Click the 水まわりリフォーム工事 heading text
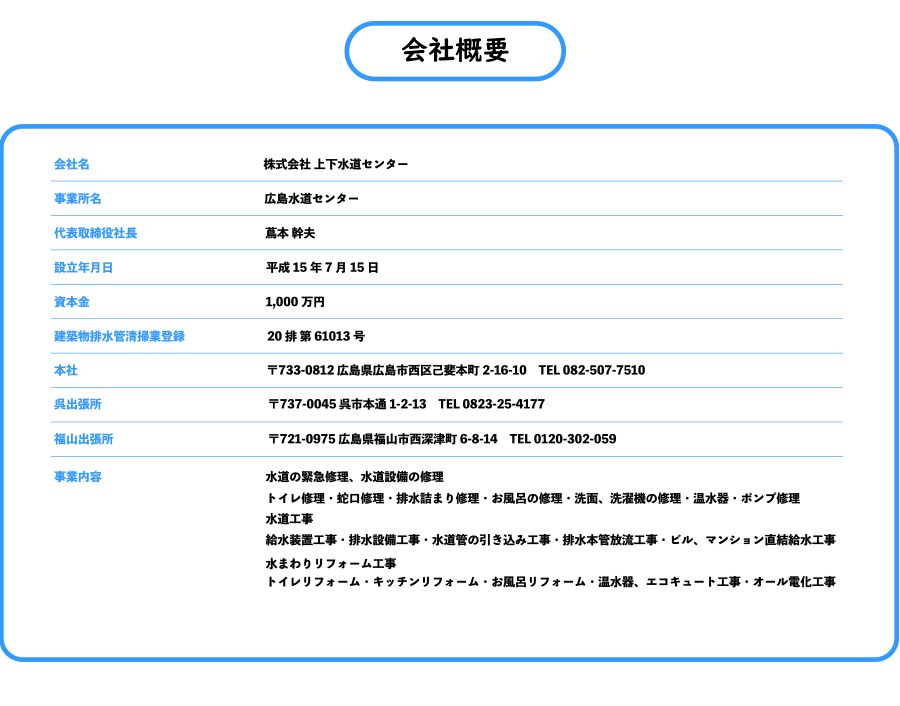 tap(331, 563)
